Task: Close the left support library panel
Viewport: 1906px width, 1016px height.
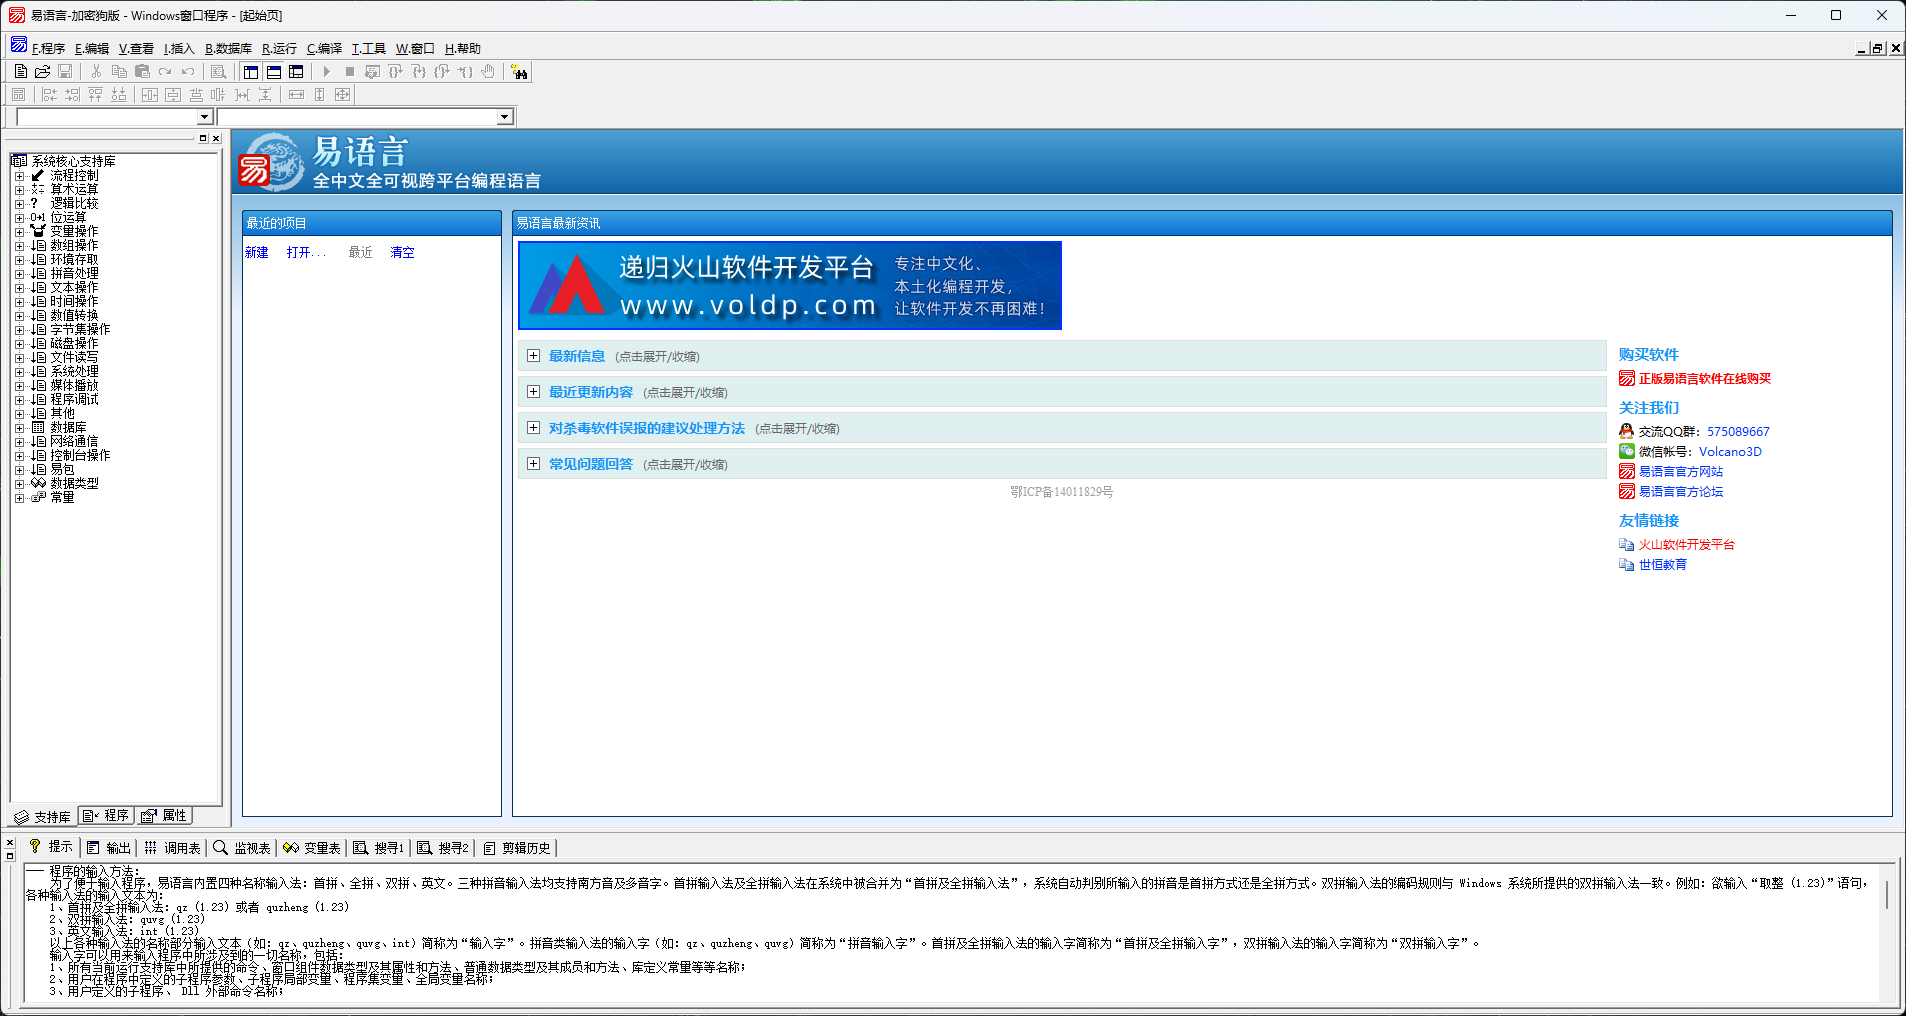Action: coord(216,139)
